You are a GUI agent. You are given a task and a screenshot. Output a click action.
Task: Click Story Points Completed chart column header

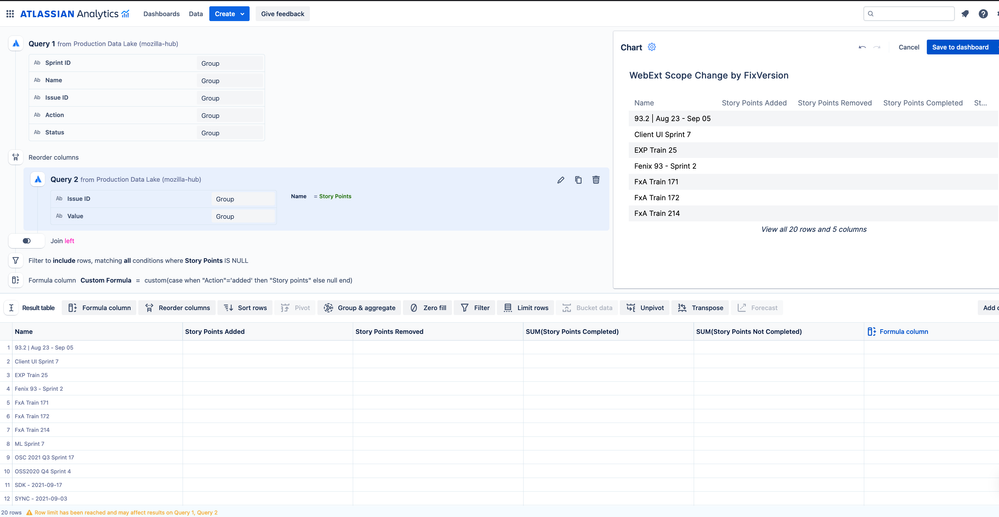923,103
